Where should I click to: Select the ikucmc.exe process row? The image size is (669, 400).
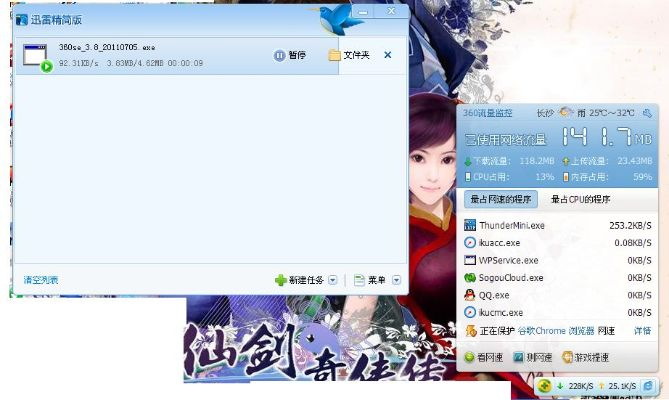coord(557,313)
